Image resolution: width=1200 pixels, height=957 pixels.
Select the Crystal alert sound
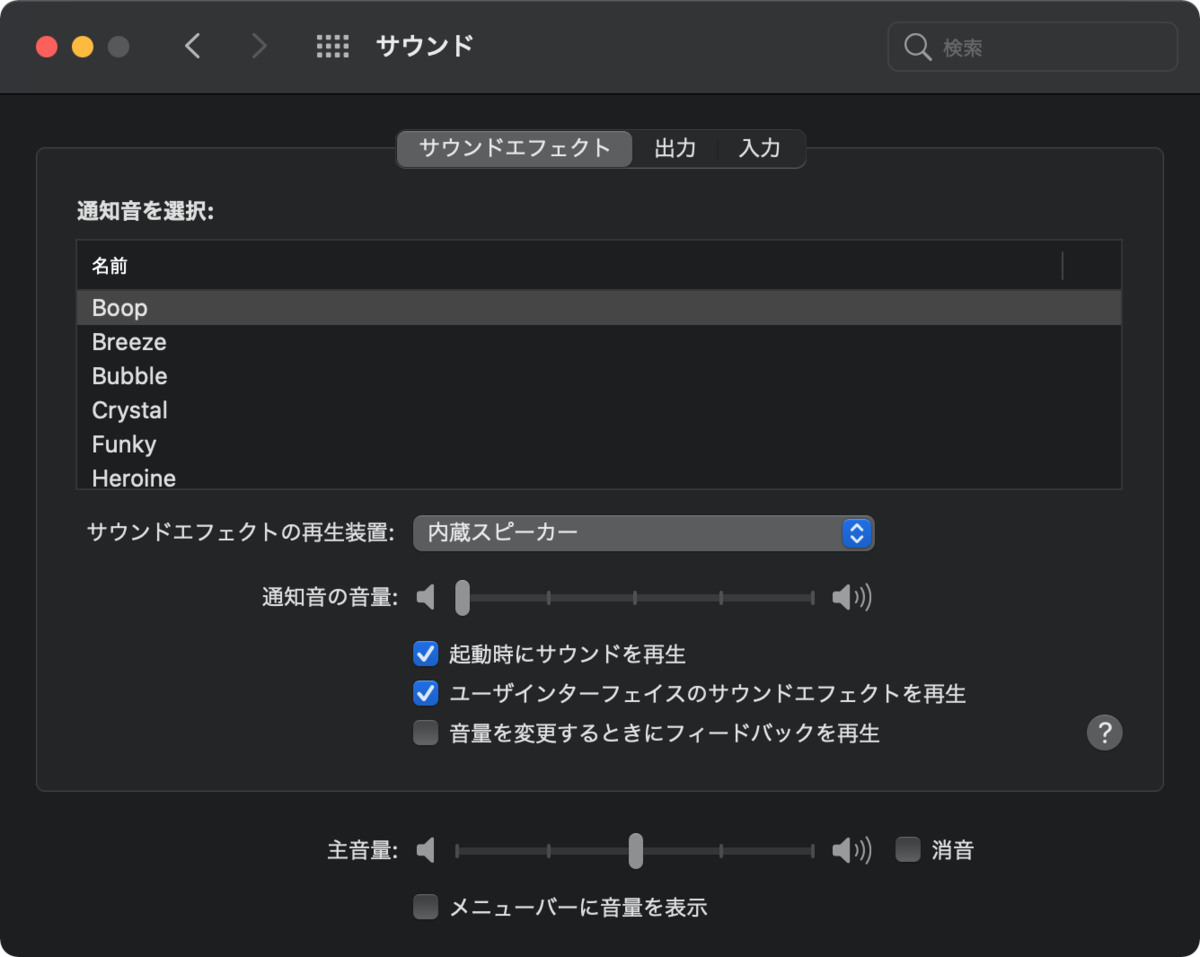pyautogui.click(x=129, y=410)
